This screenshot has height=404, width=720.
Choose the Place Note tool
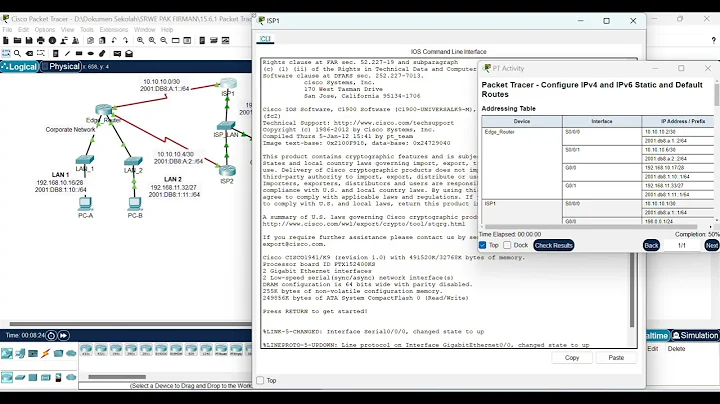[x=56, y=53]
